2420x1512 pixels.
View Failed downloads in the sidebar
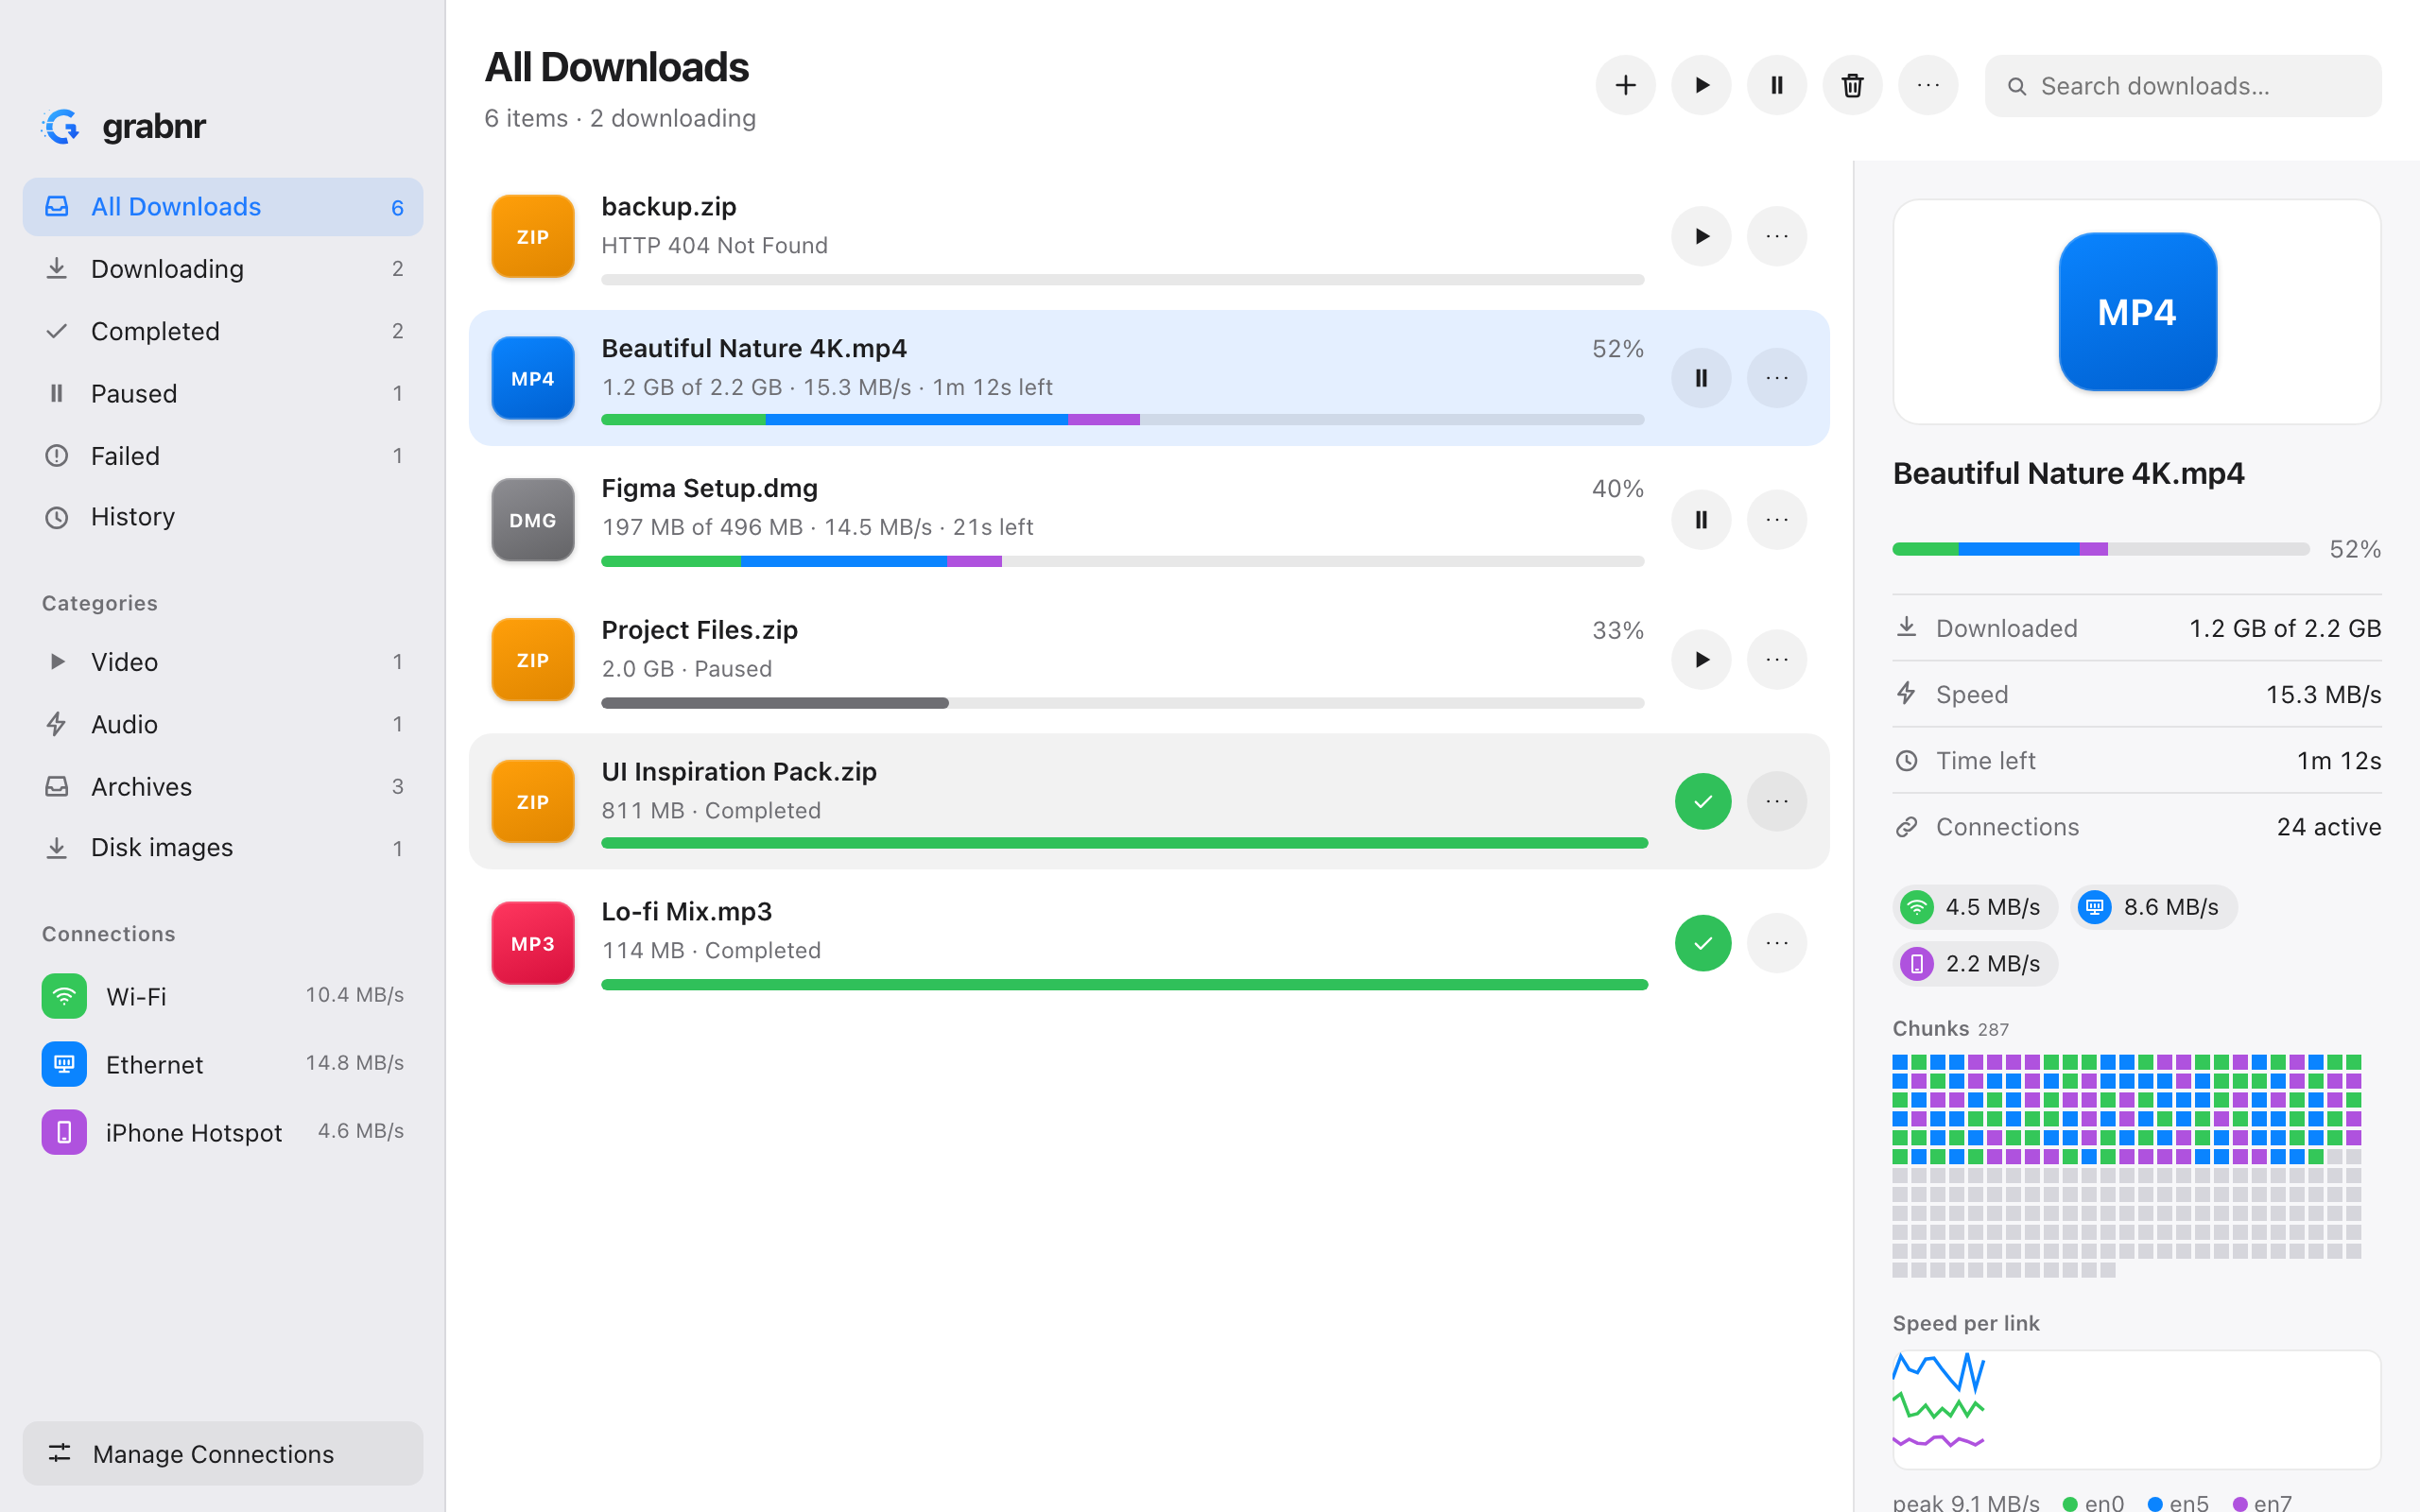(x=223, y=456)
